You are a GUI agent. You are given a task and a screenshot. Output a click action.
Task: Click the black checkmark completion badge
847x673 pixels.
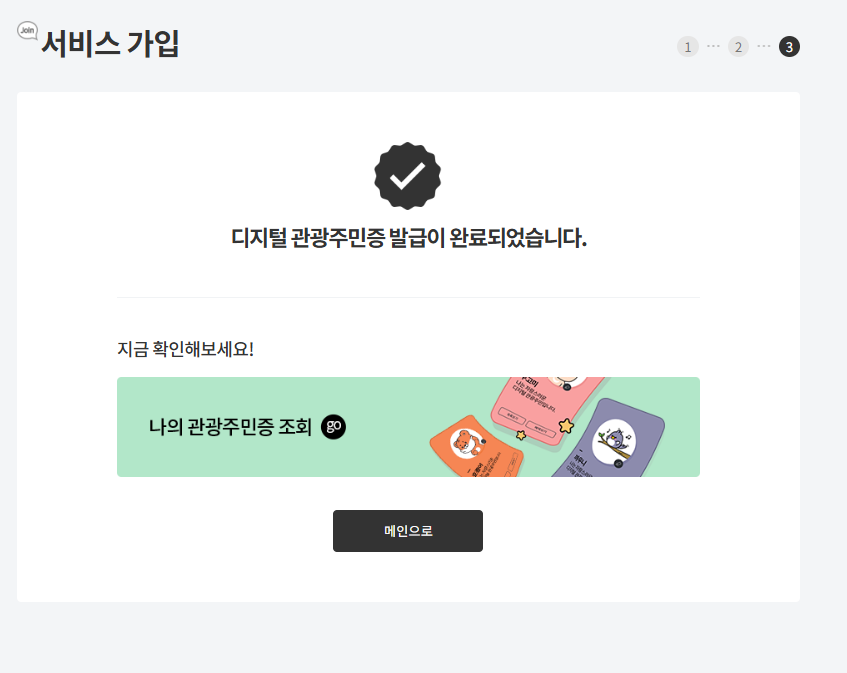[407, 175]
